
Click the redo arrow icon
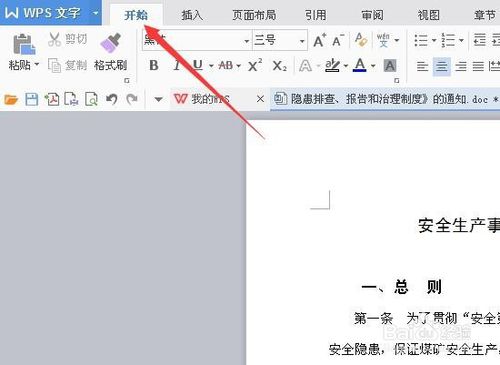coord(132,99)
